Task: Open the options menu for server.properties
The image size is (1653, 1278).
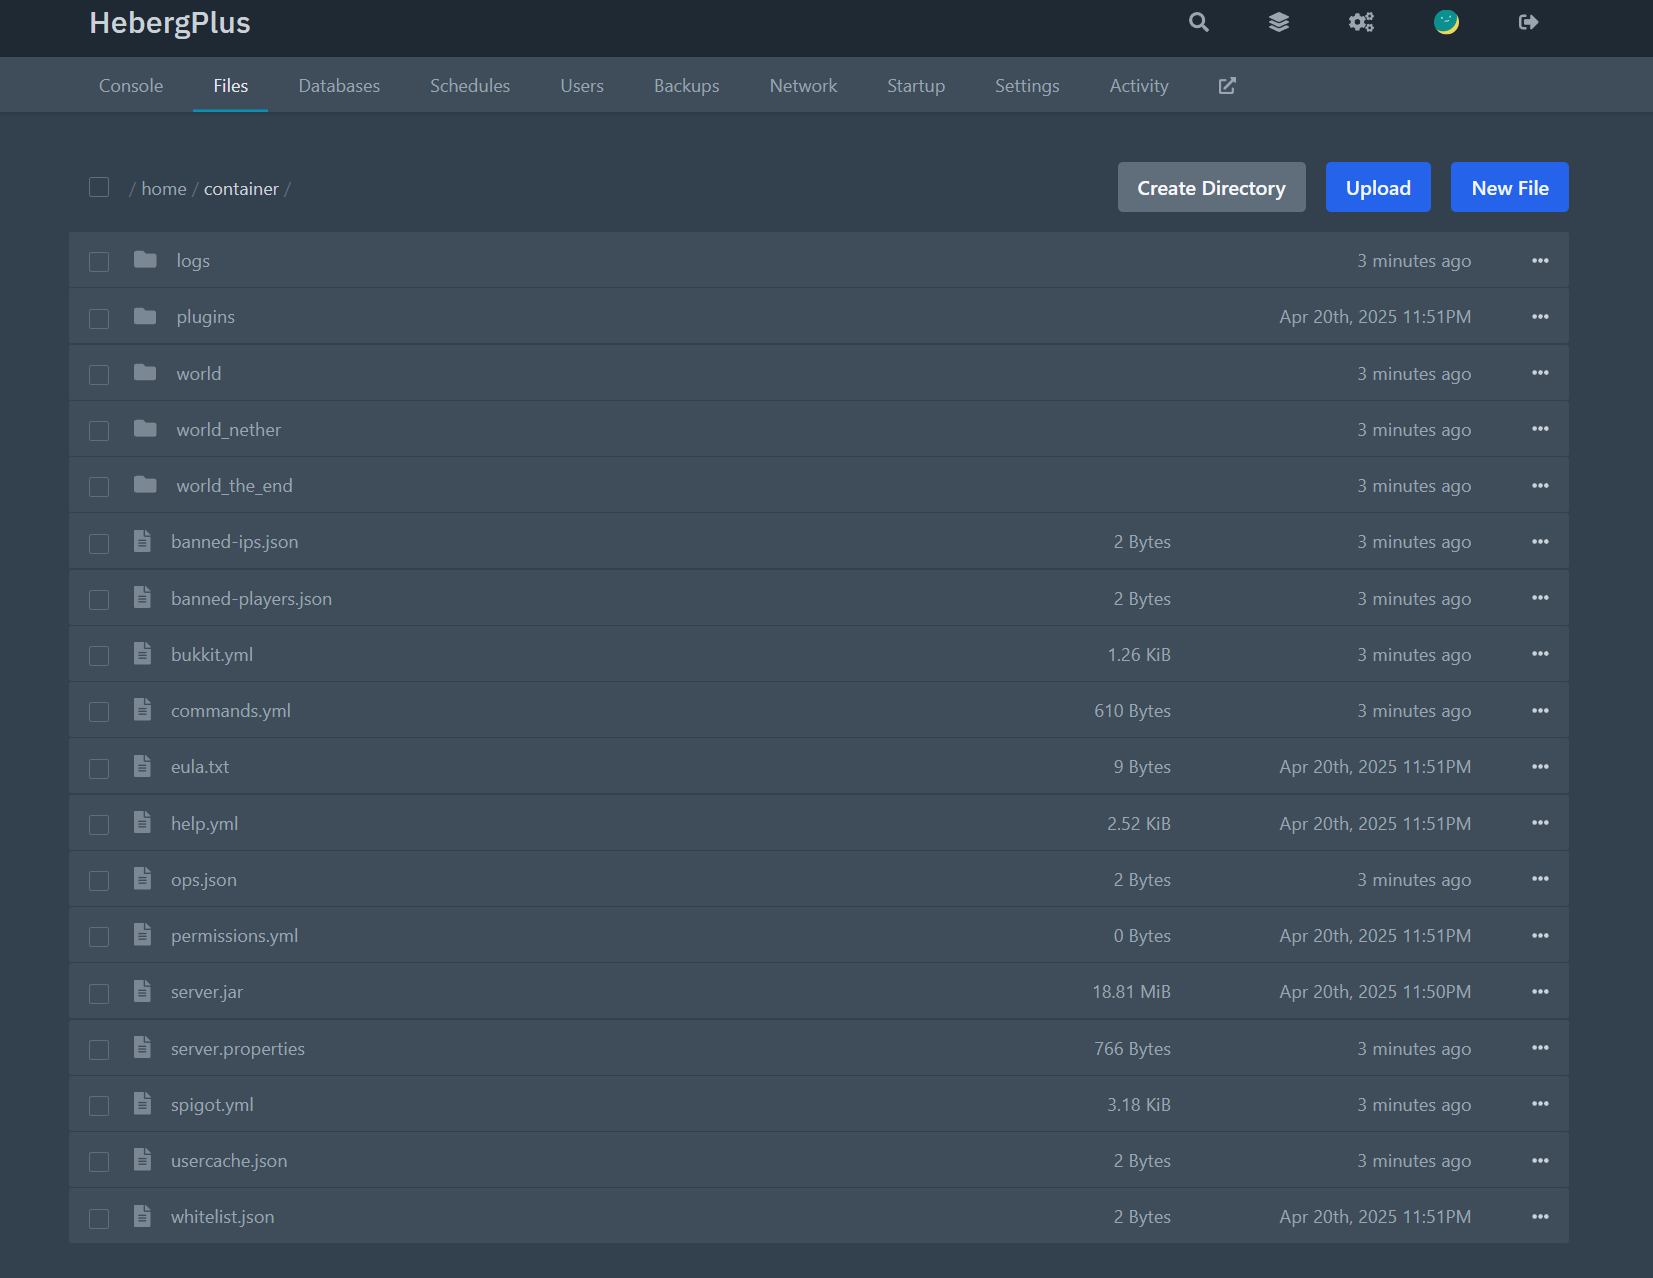Action: point(1540,1048)
